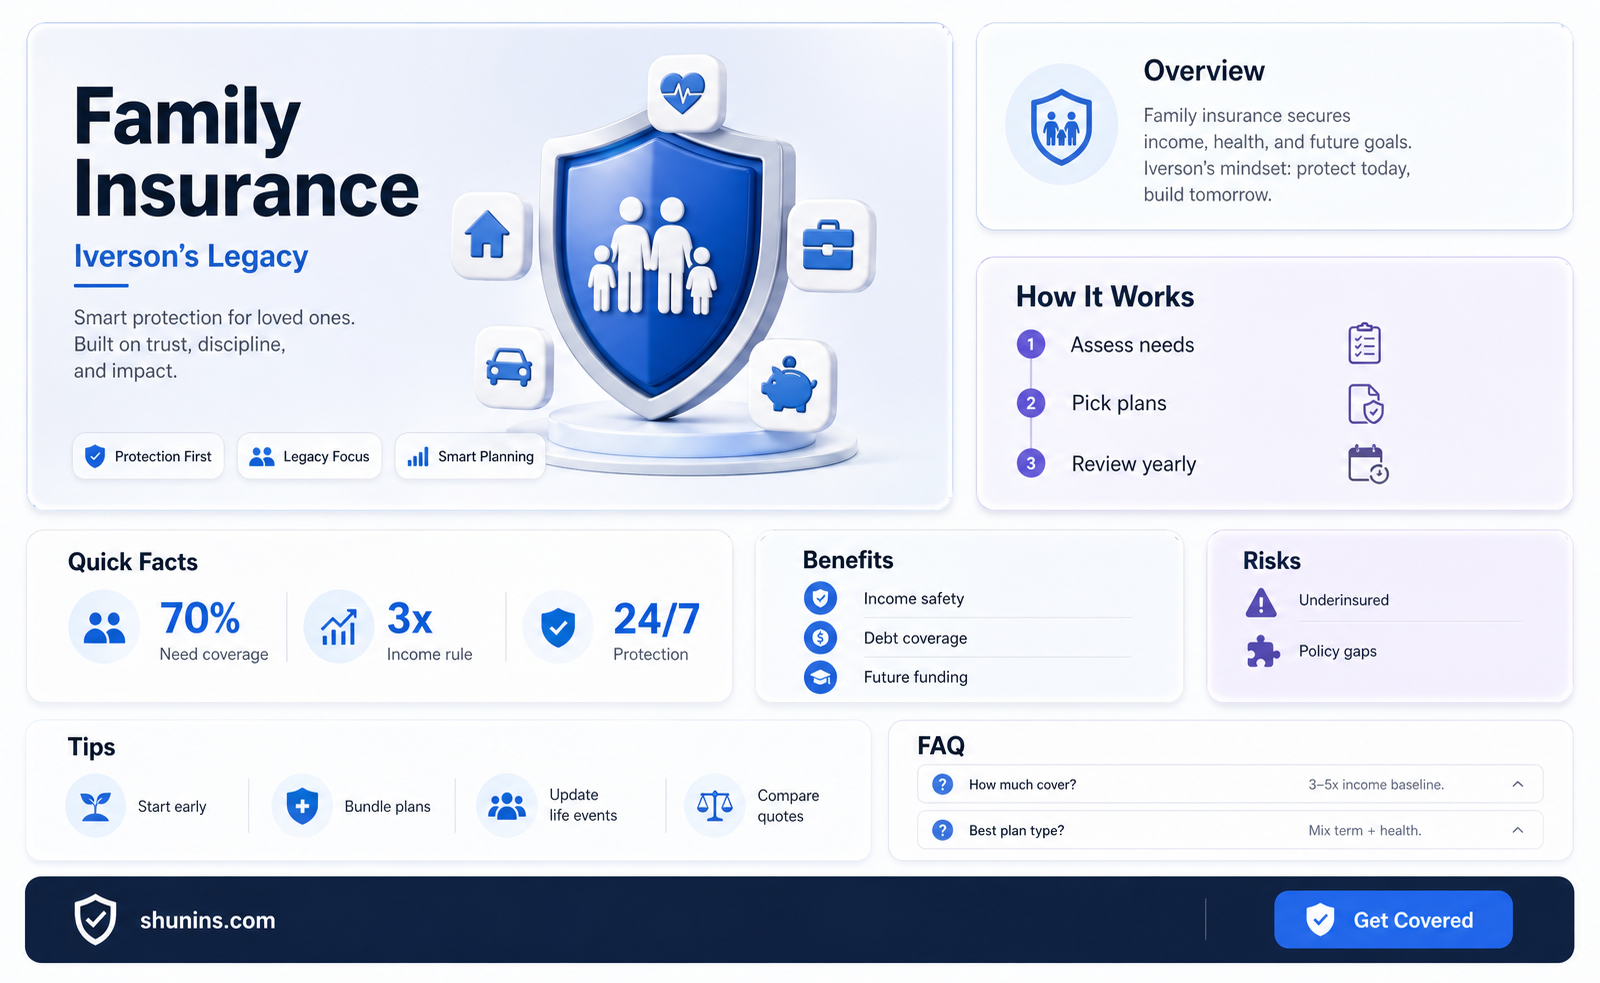Click the Bundle plans shield plus icon
Screen dimensions: 1600x983
point(302,805)
